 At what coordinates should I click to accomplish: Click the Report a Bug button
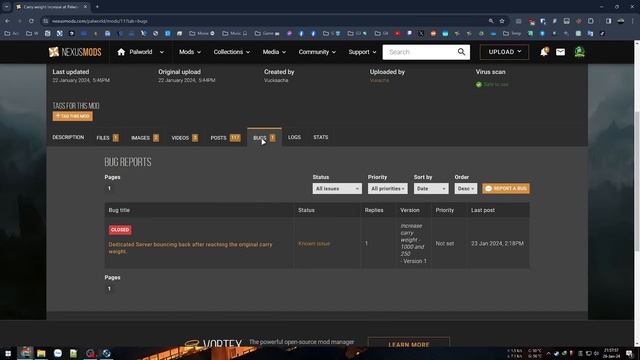pos(506,189)
